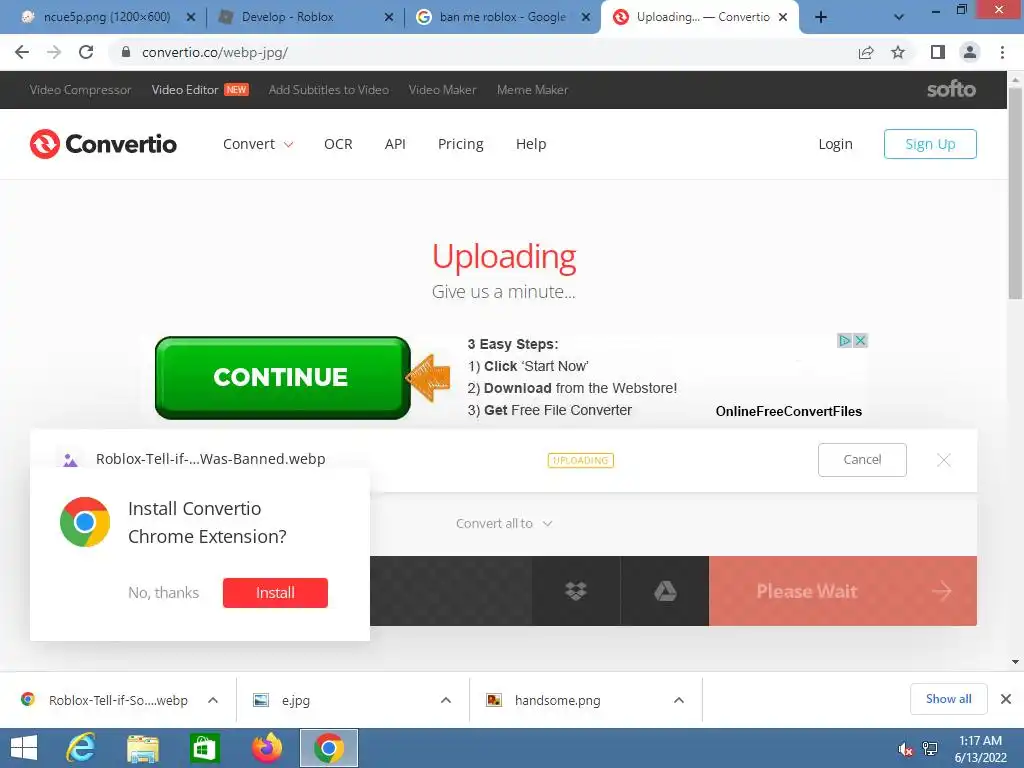This screenshot has height=768, width=1024.
Task: Close the Uploading Convertio tab
Action: [x=783, y=17]
